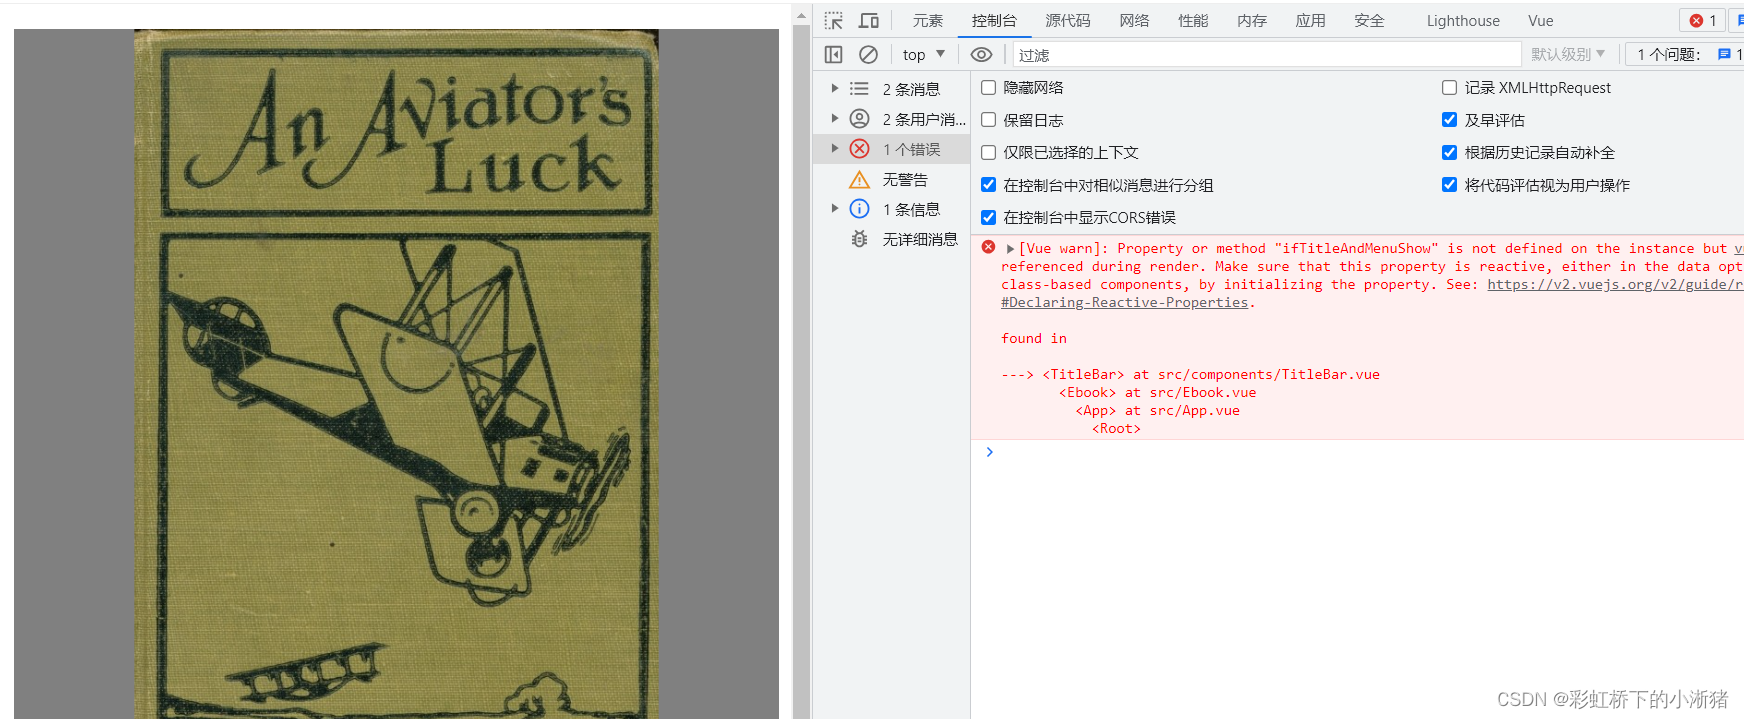Open the Network (网络) tab
The height and width of the screenshot is (719, 1744).
1134,21
